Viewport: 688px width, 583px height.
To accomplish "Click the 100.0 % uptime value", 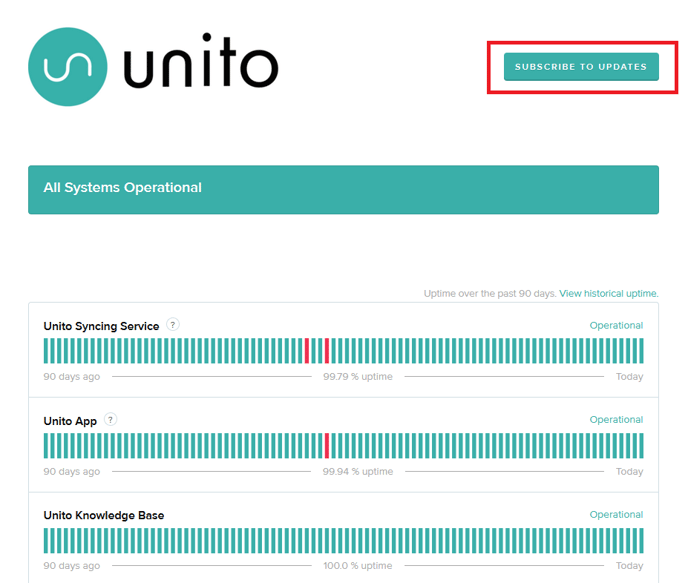I will [x=358, y=566].
